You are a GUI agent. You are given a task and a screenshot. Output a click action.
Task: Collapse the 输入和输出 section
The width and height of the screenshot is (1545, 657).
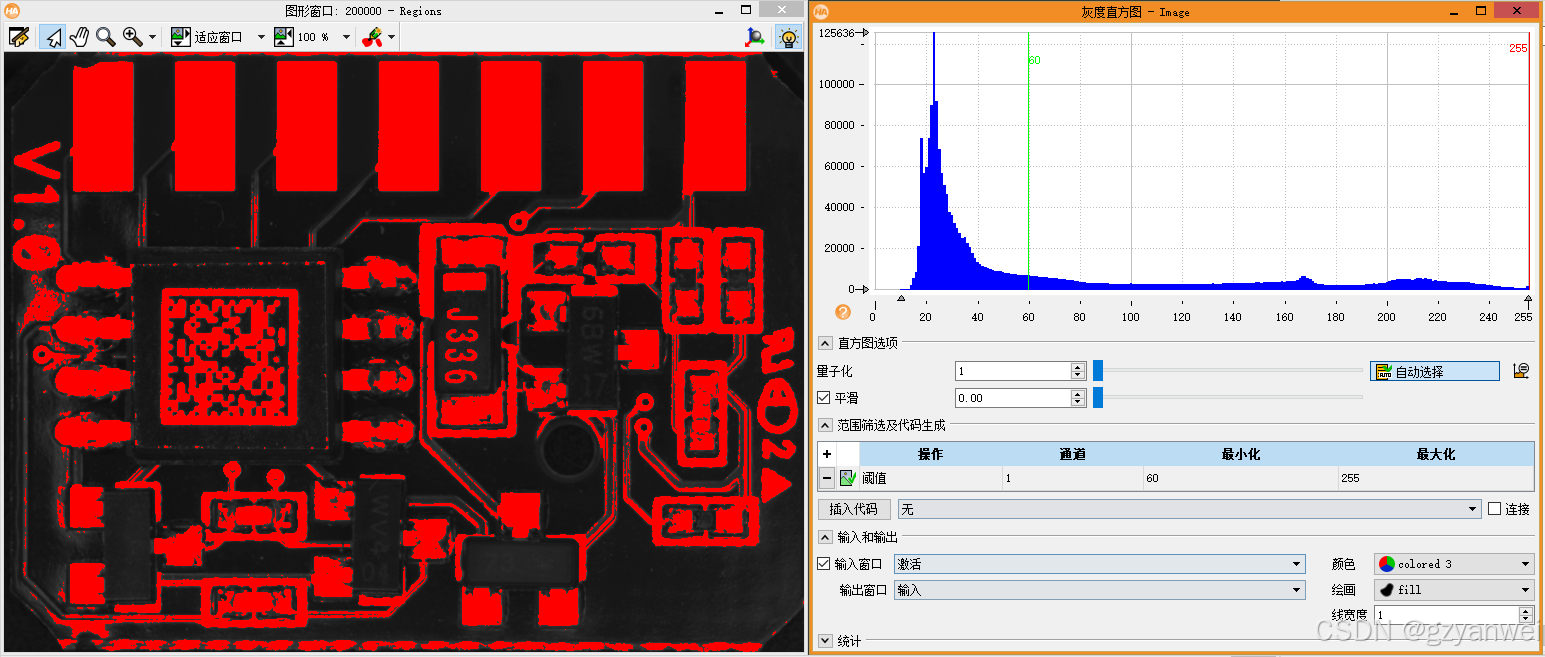[x=825, y=537]
